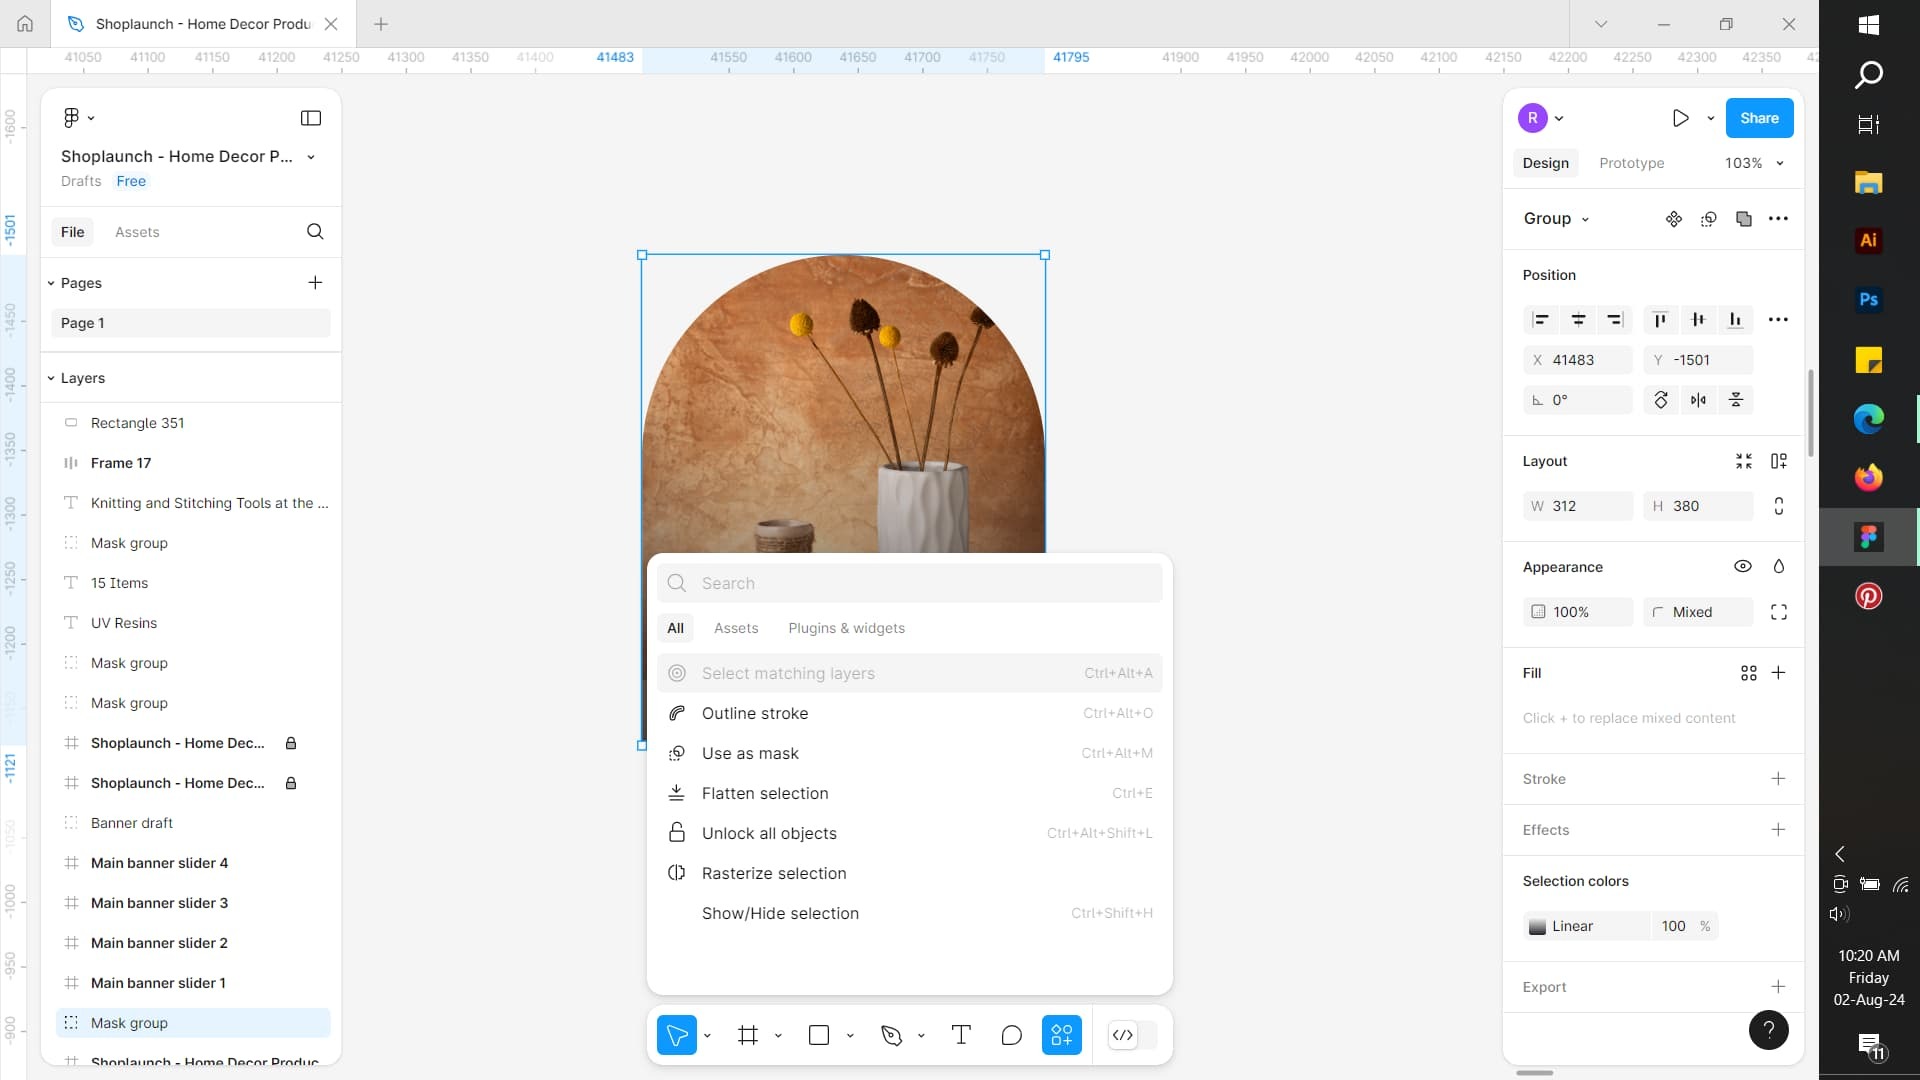Choose Show/Hide selection from actions list
Screen dimensions: 1920x1080
(909, 913)
